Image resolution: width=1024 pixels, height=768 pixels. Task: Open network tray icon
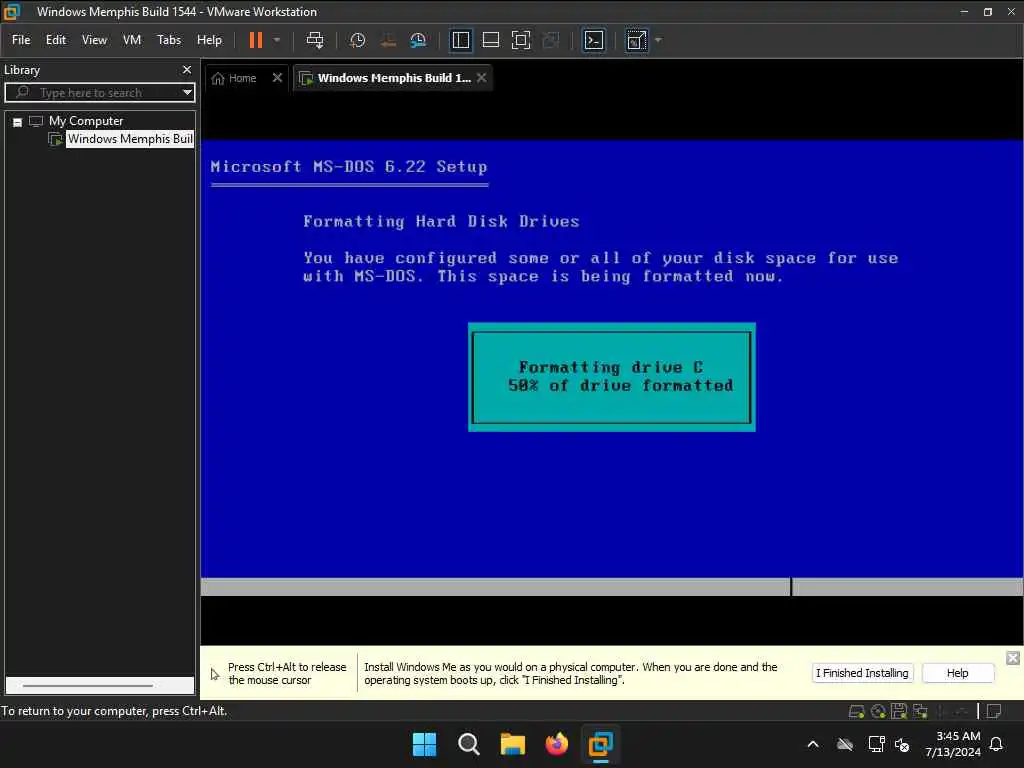pos(876,744)
